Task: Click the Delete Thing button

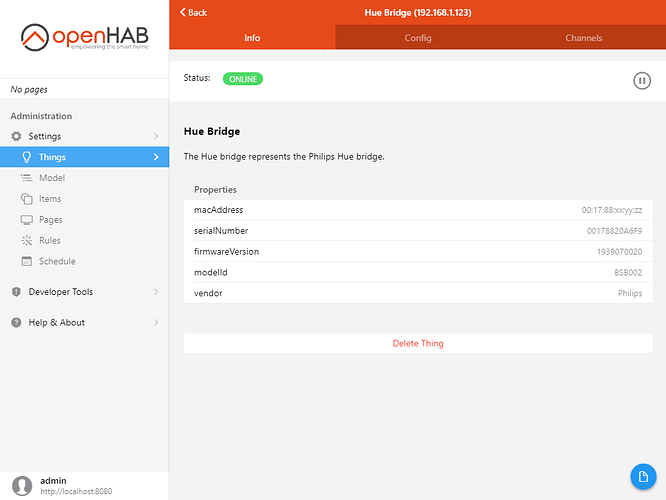Action: [x=418, y=343]
